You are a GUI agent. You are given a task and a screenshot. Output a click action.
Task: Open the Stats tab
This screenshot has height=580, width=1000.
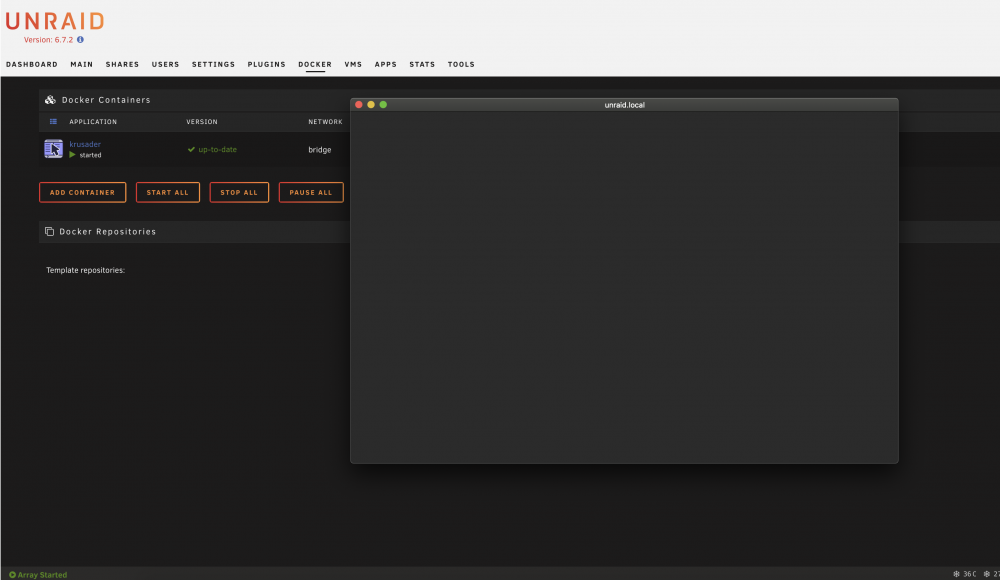pyautogui.click(x=422, y=64)
